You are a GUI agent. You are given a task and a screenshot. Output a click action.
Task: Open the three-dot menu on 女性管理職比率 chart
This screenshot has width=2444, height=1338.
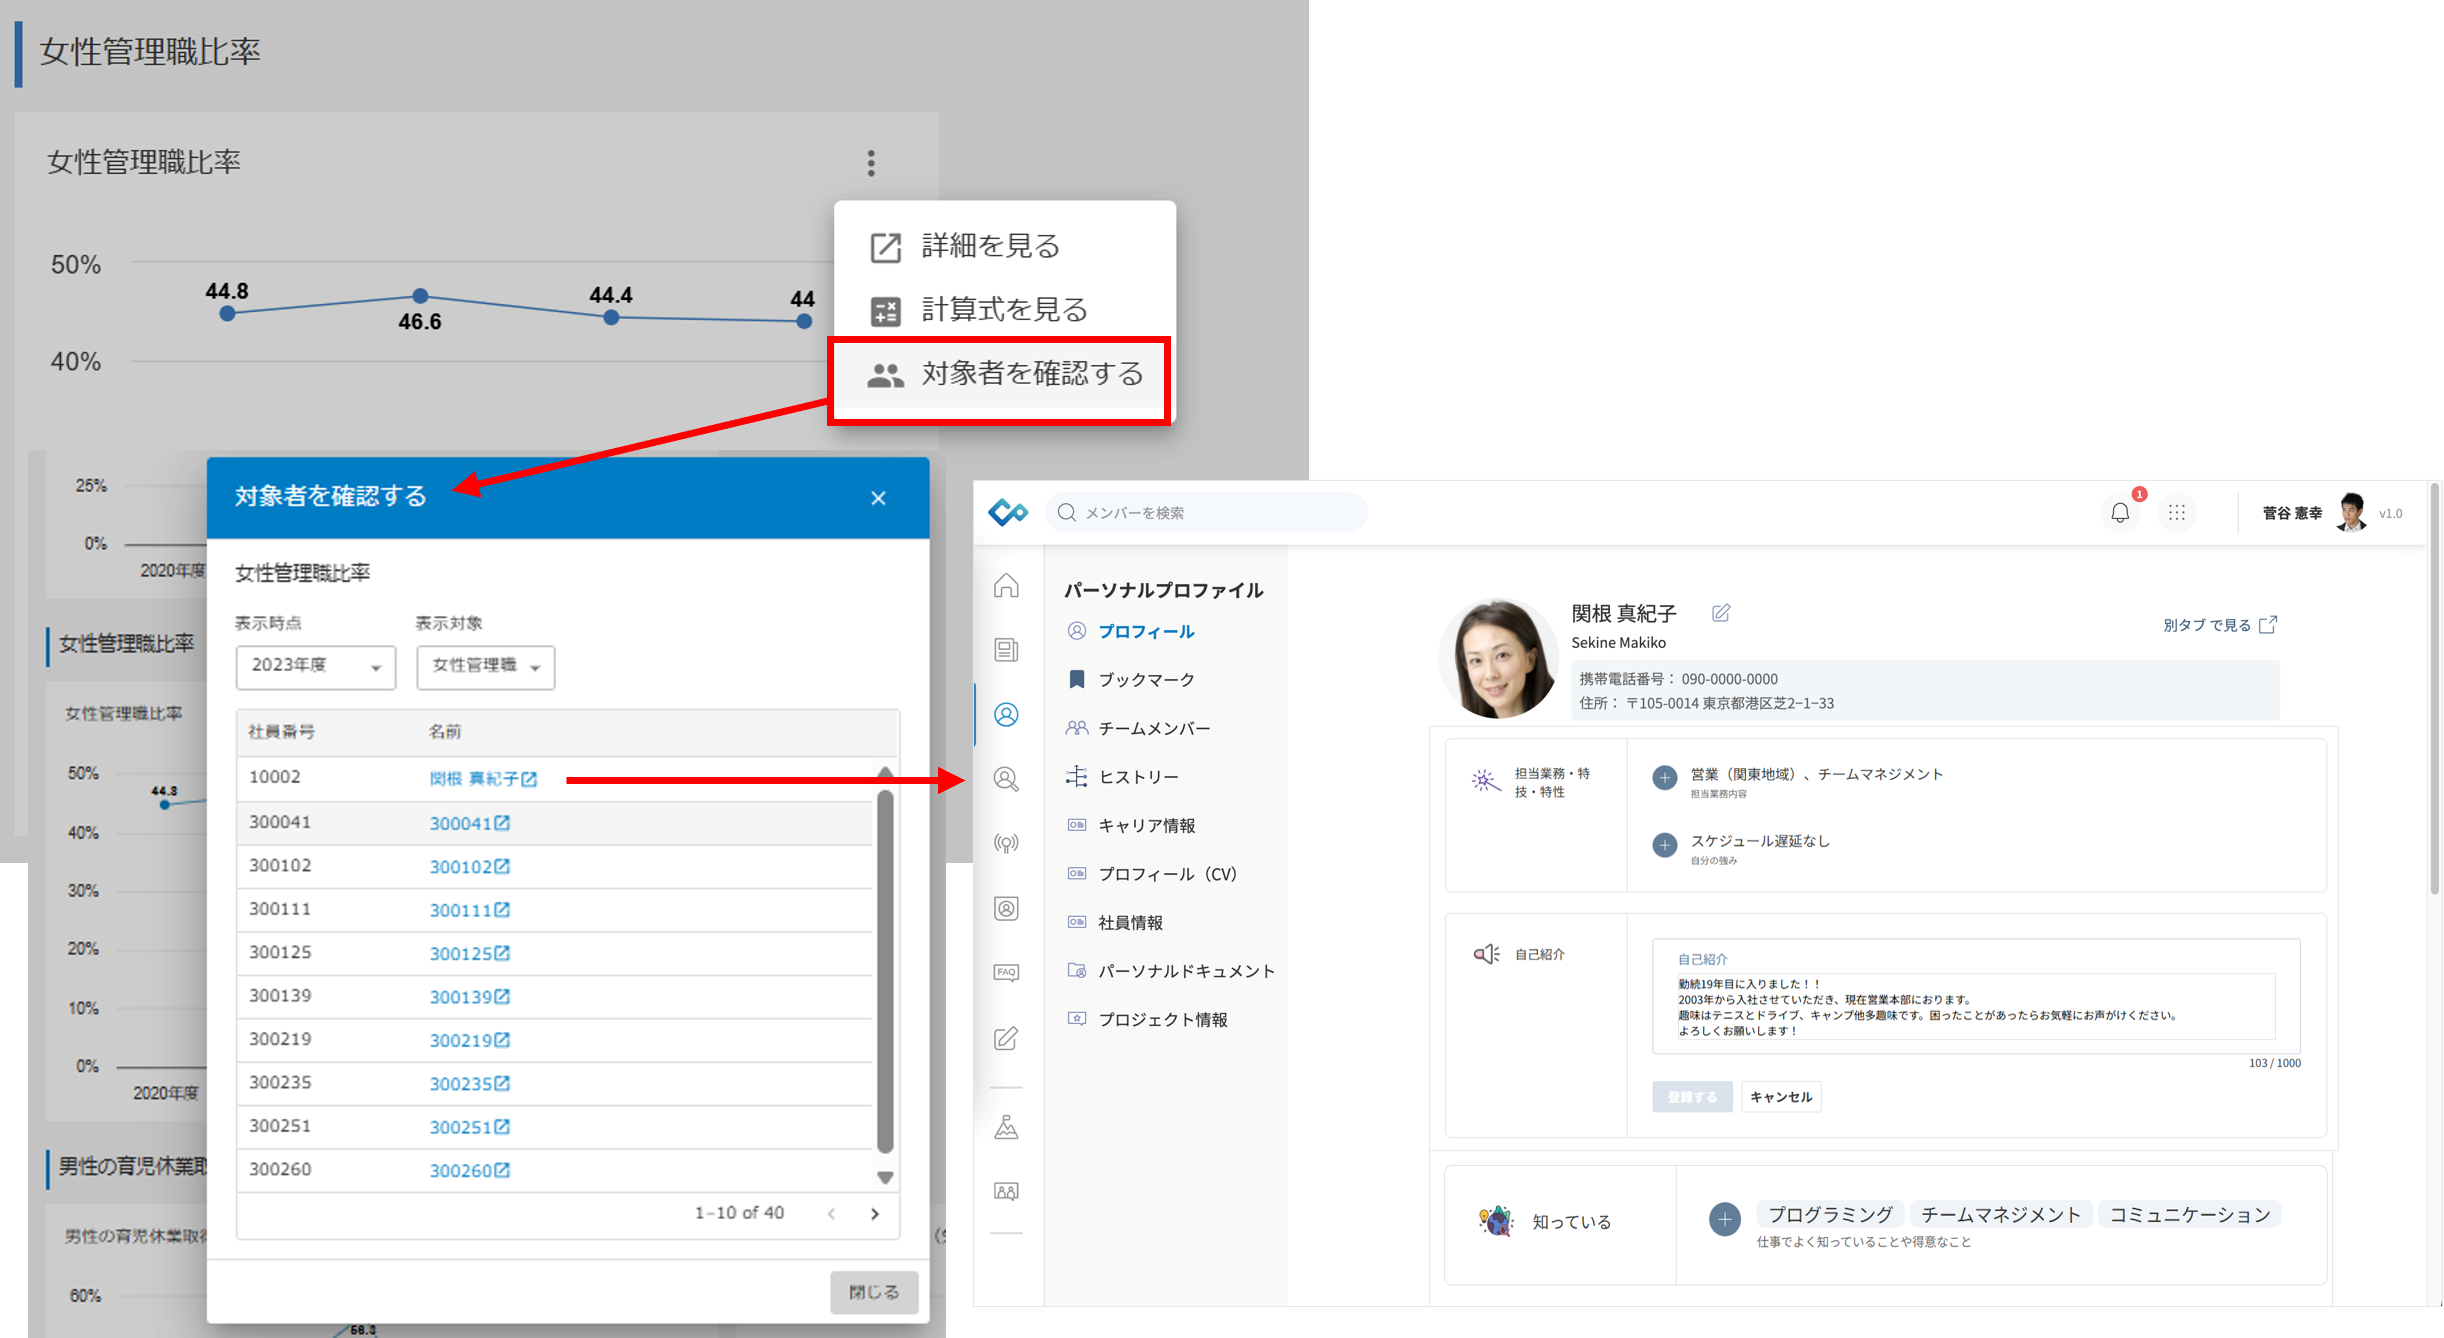[871, 163]
